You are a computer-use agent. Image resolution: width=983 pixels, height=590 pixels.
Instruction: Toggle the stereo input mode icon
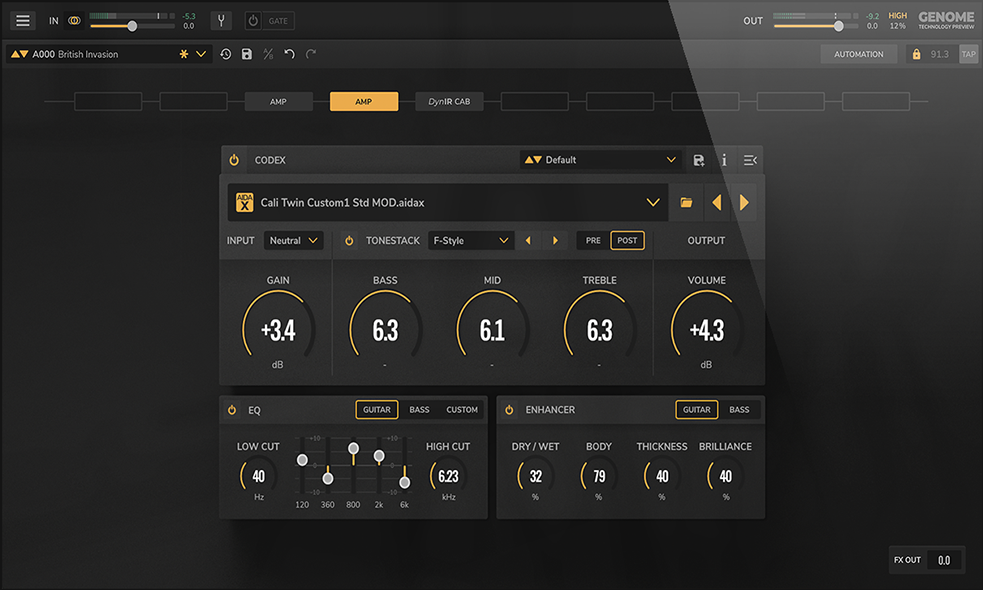pos(74,21)
